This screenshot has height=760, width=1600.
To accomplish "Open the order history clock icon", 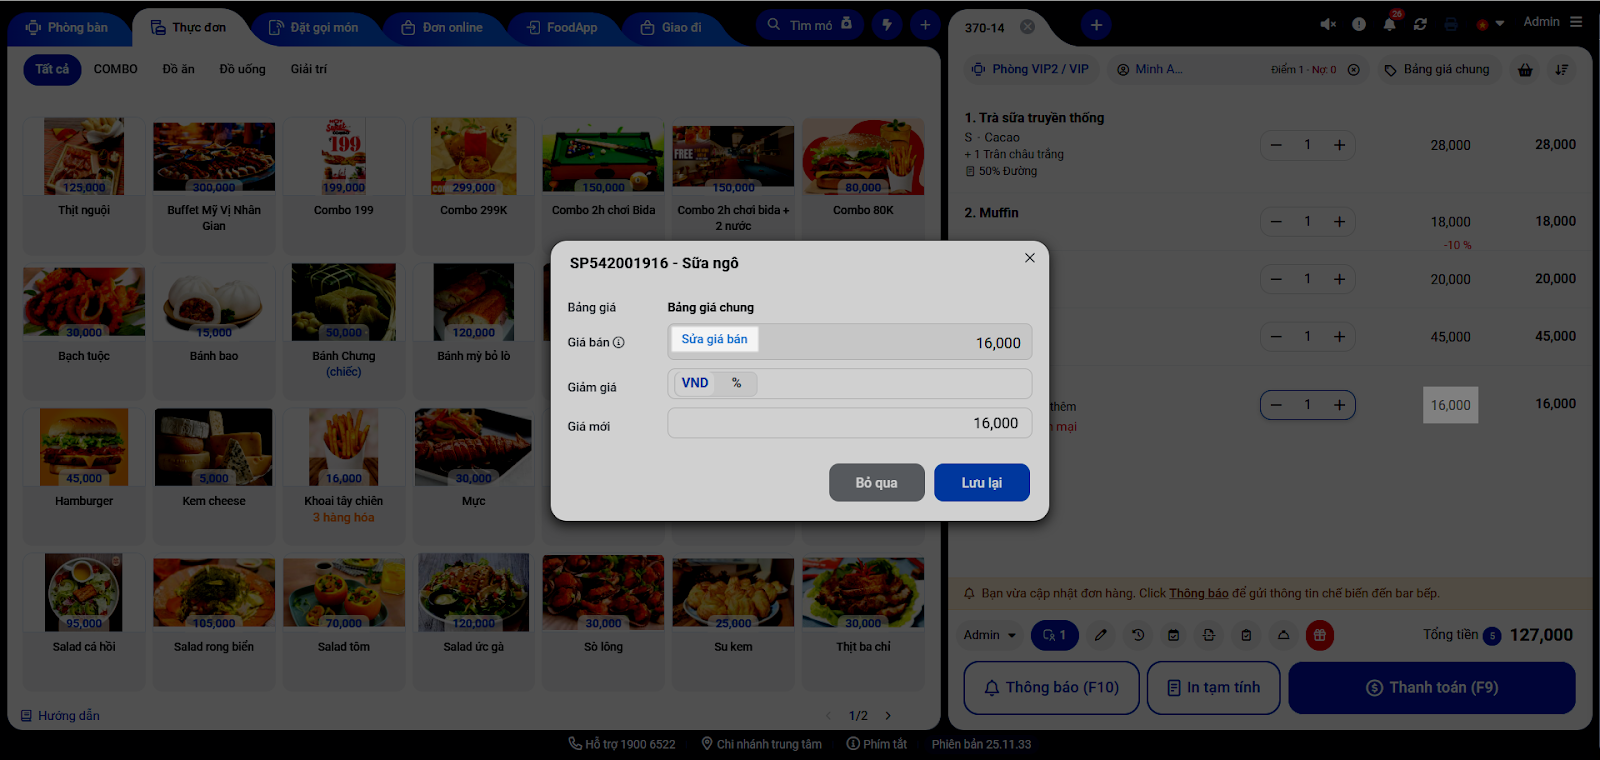I will [x=1138, y=635].
